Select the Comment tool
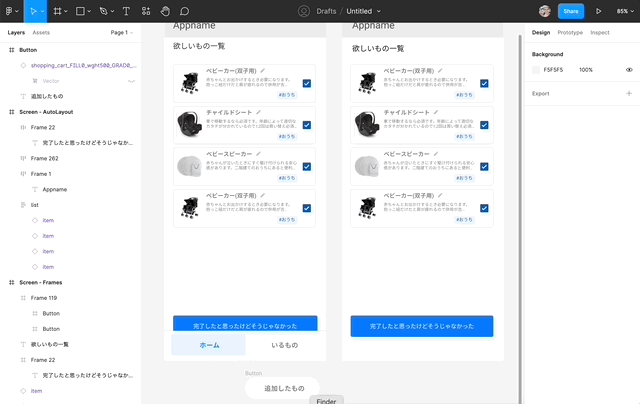 184,11
